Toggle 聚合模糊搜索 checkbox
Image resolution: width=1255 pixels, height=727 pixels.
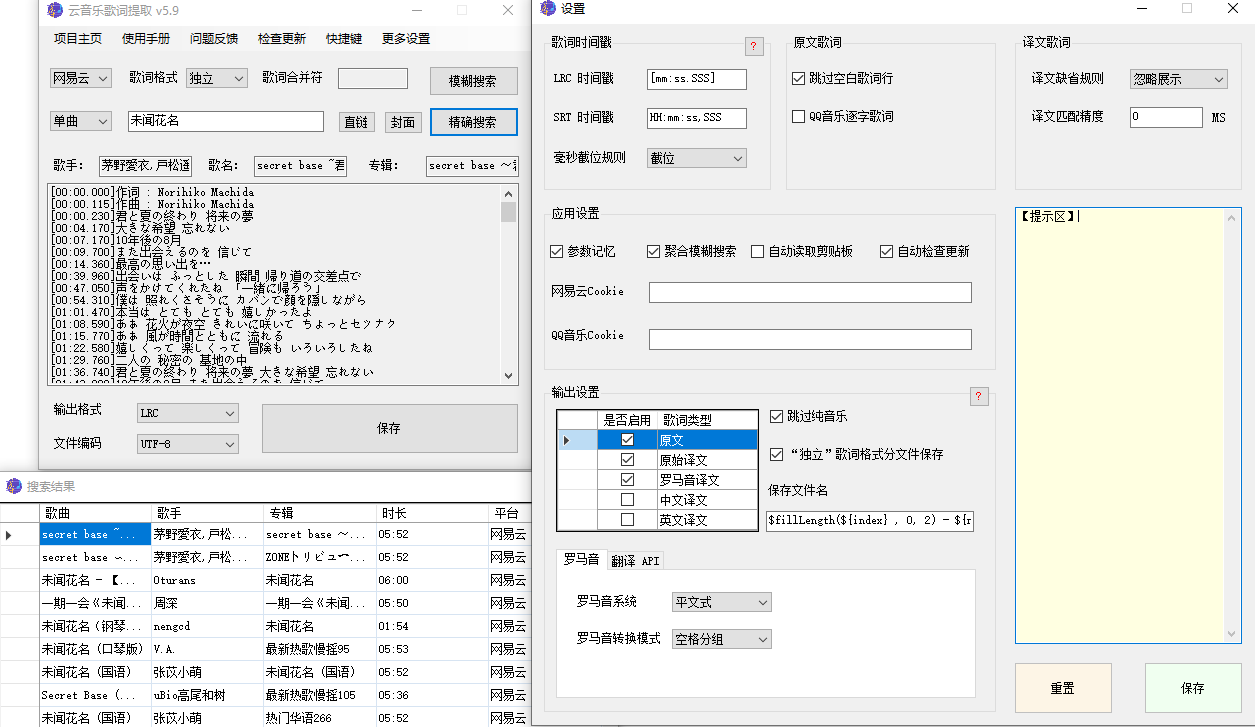pyautogui.click(x=654, y=251)
